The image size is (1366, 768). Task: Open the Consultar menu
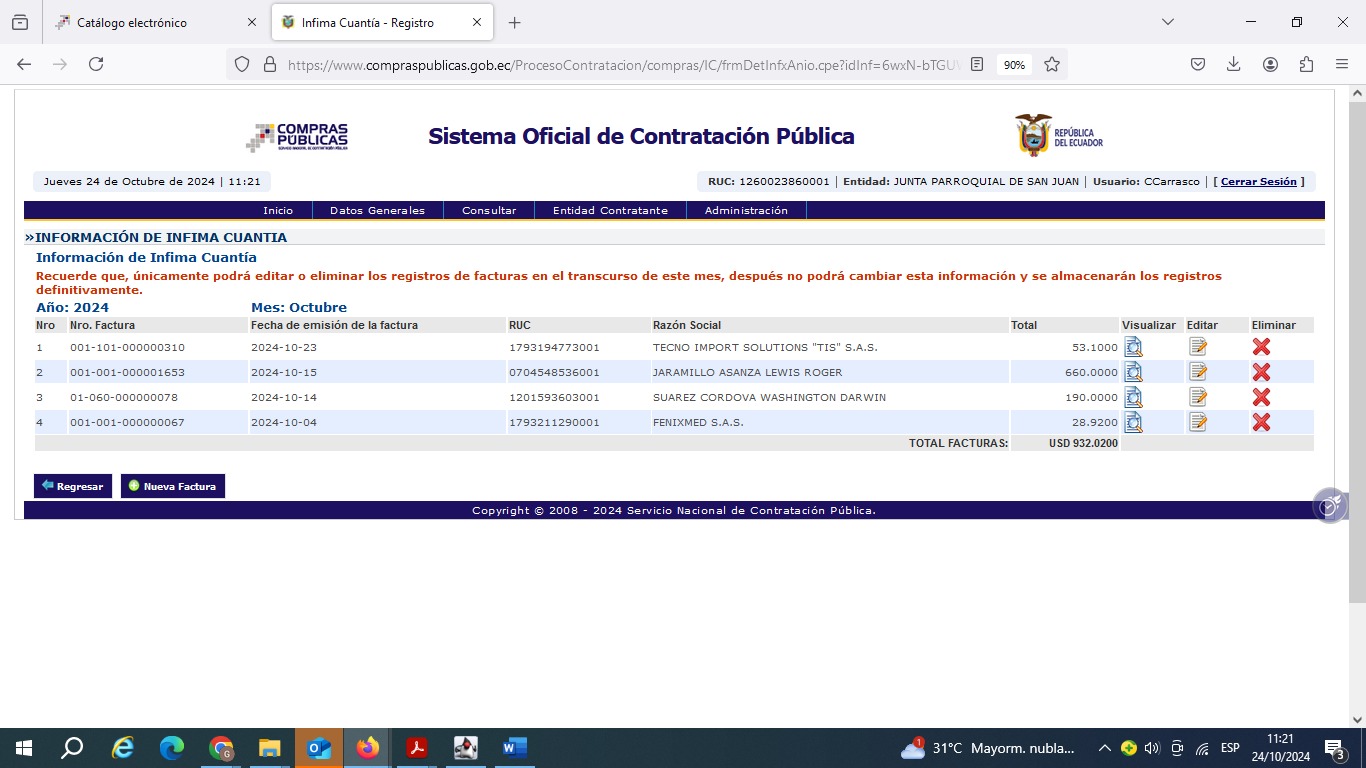[489, 211]
